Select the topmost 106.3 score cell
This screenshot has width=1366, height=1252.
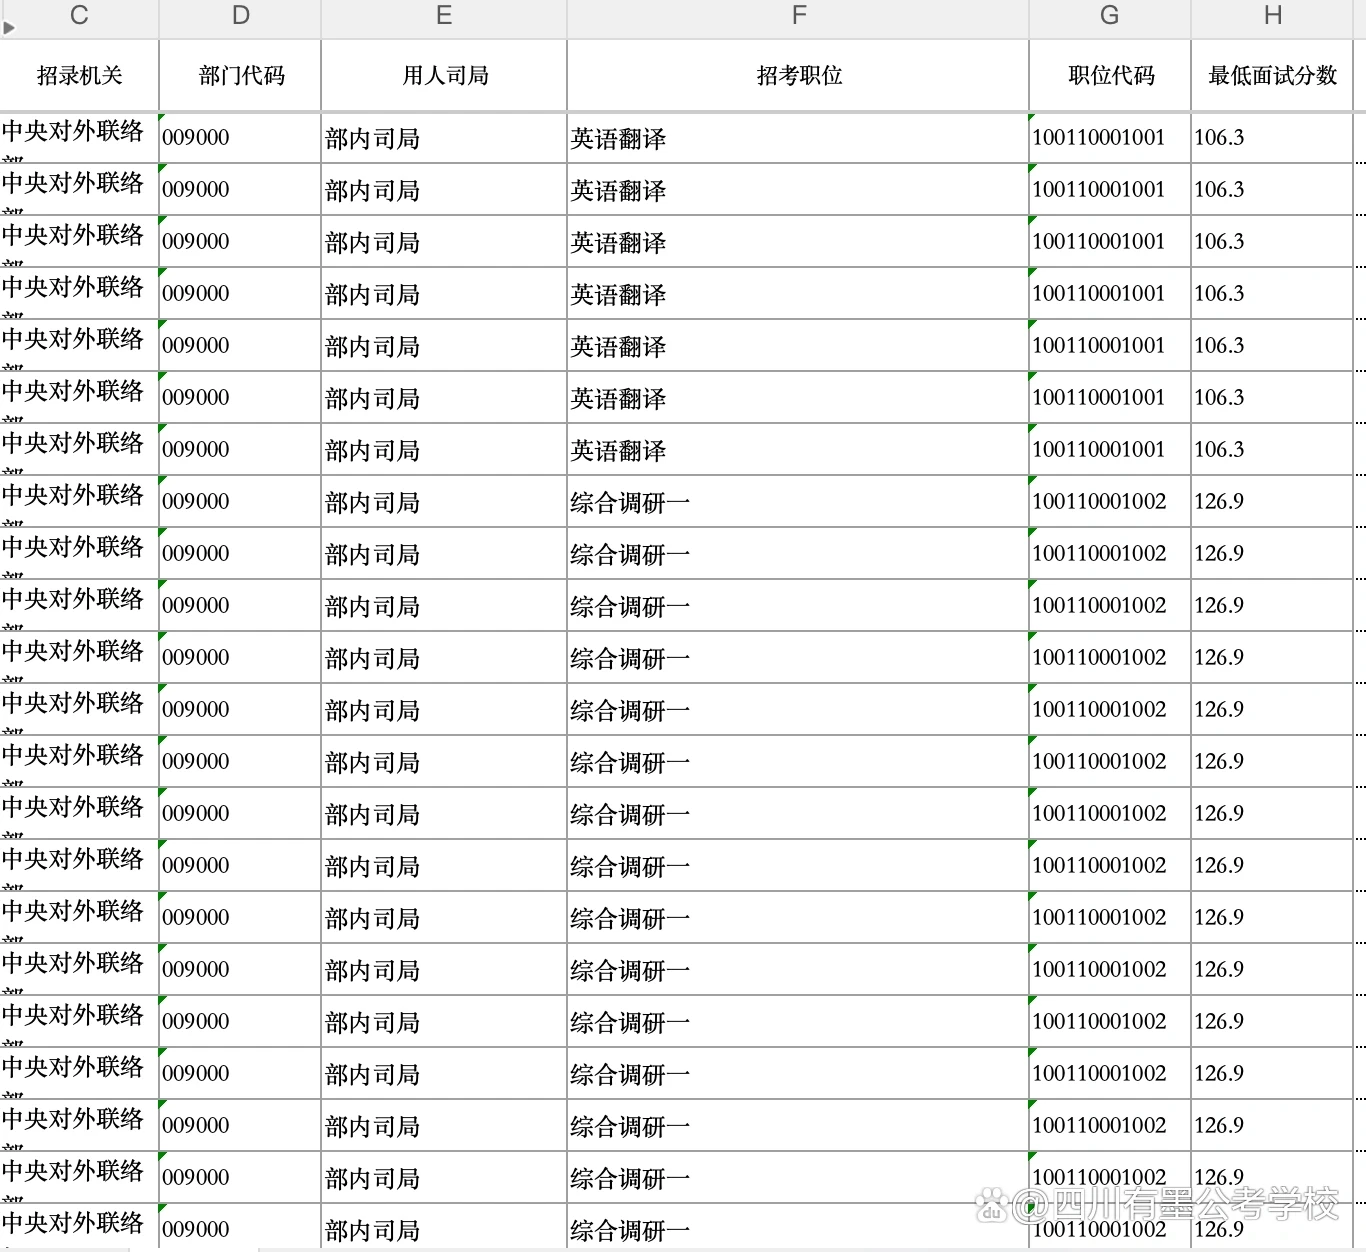pos(1272,138)
